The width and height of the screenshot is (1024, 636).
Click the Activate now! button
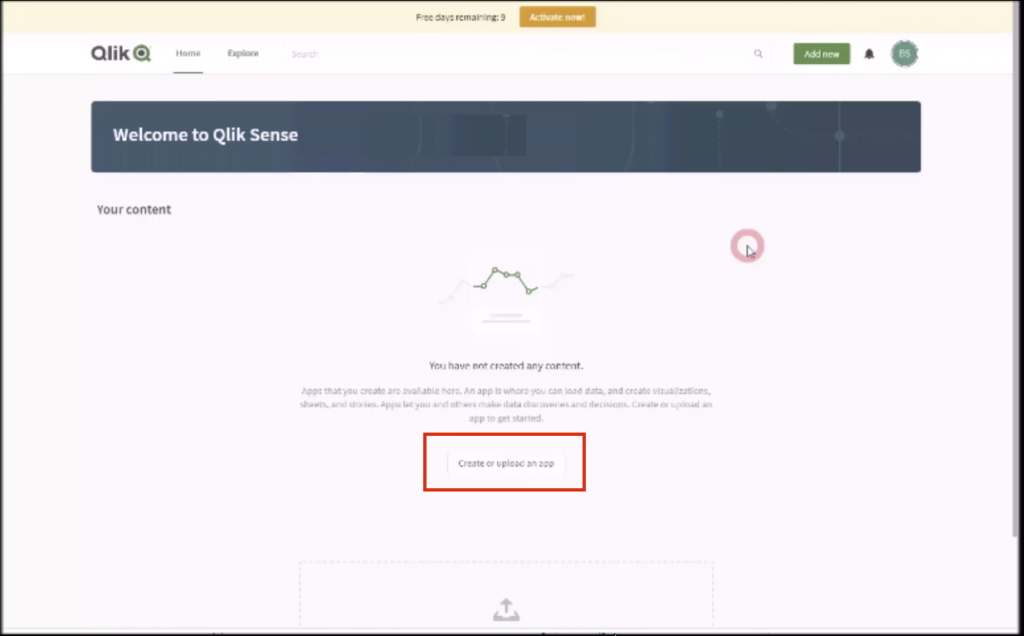[558, 17]
